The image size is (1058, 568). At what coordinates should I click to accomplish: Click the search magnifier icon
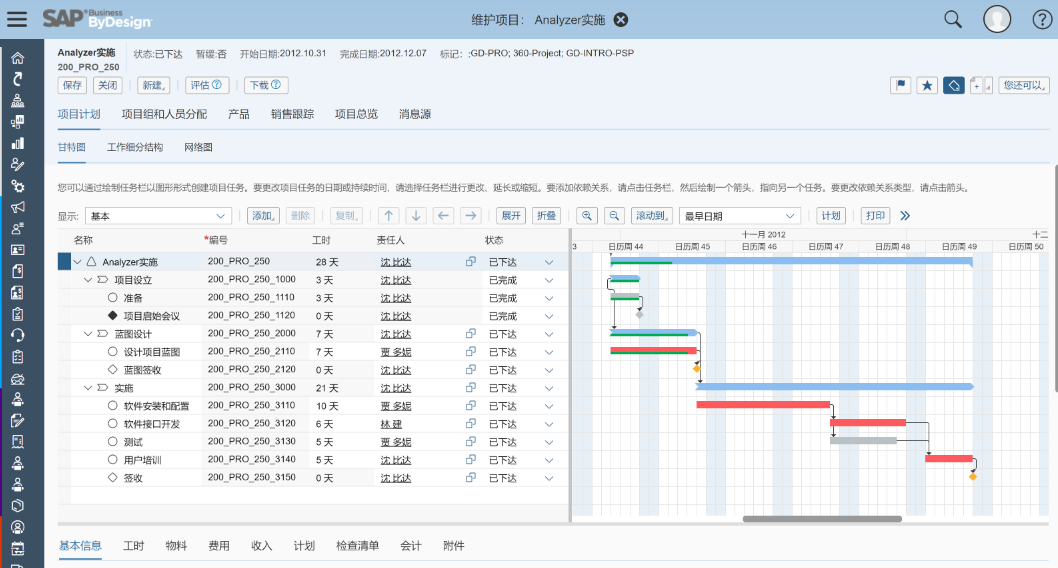(953, 19)
